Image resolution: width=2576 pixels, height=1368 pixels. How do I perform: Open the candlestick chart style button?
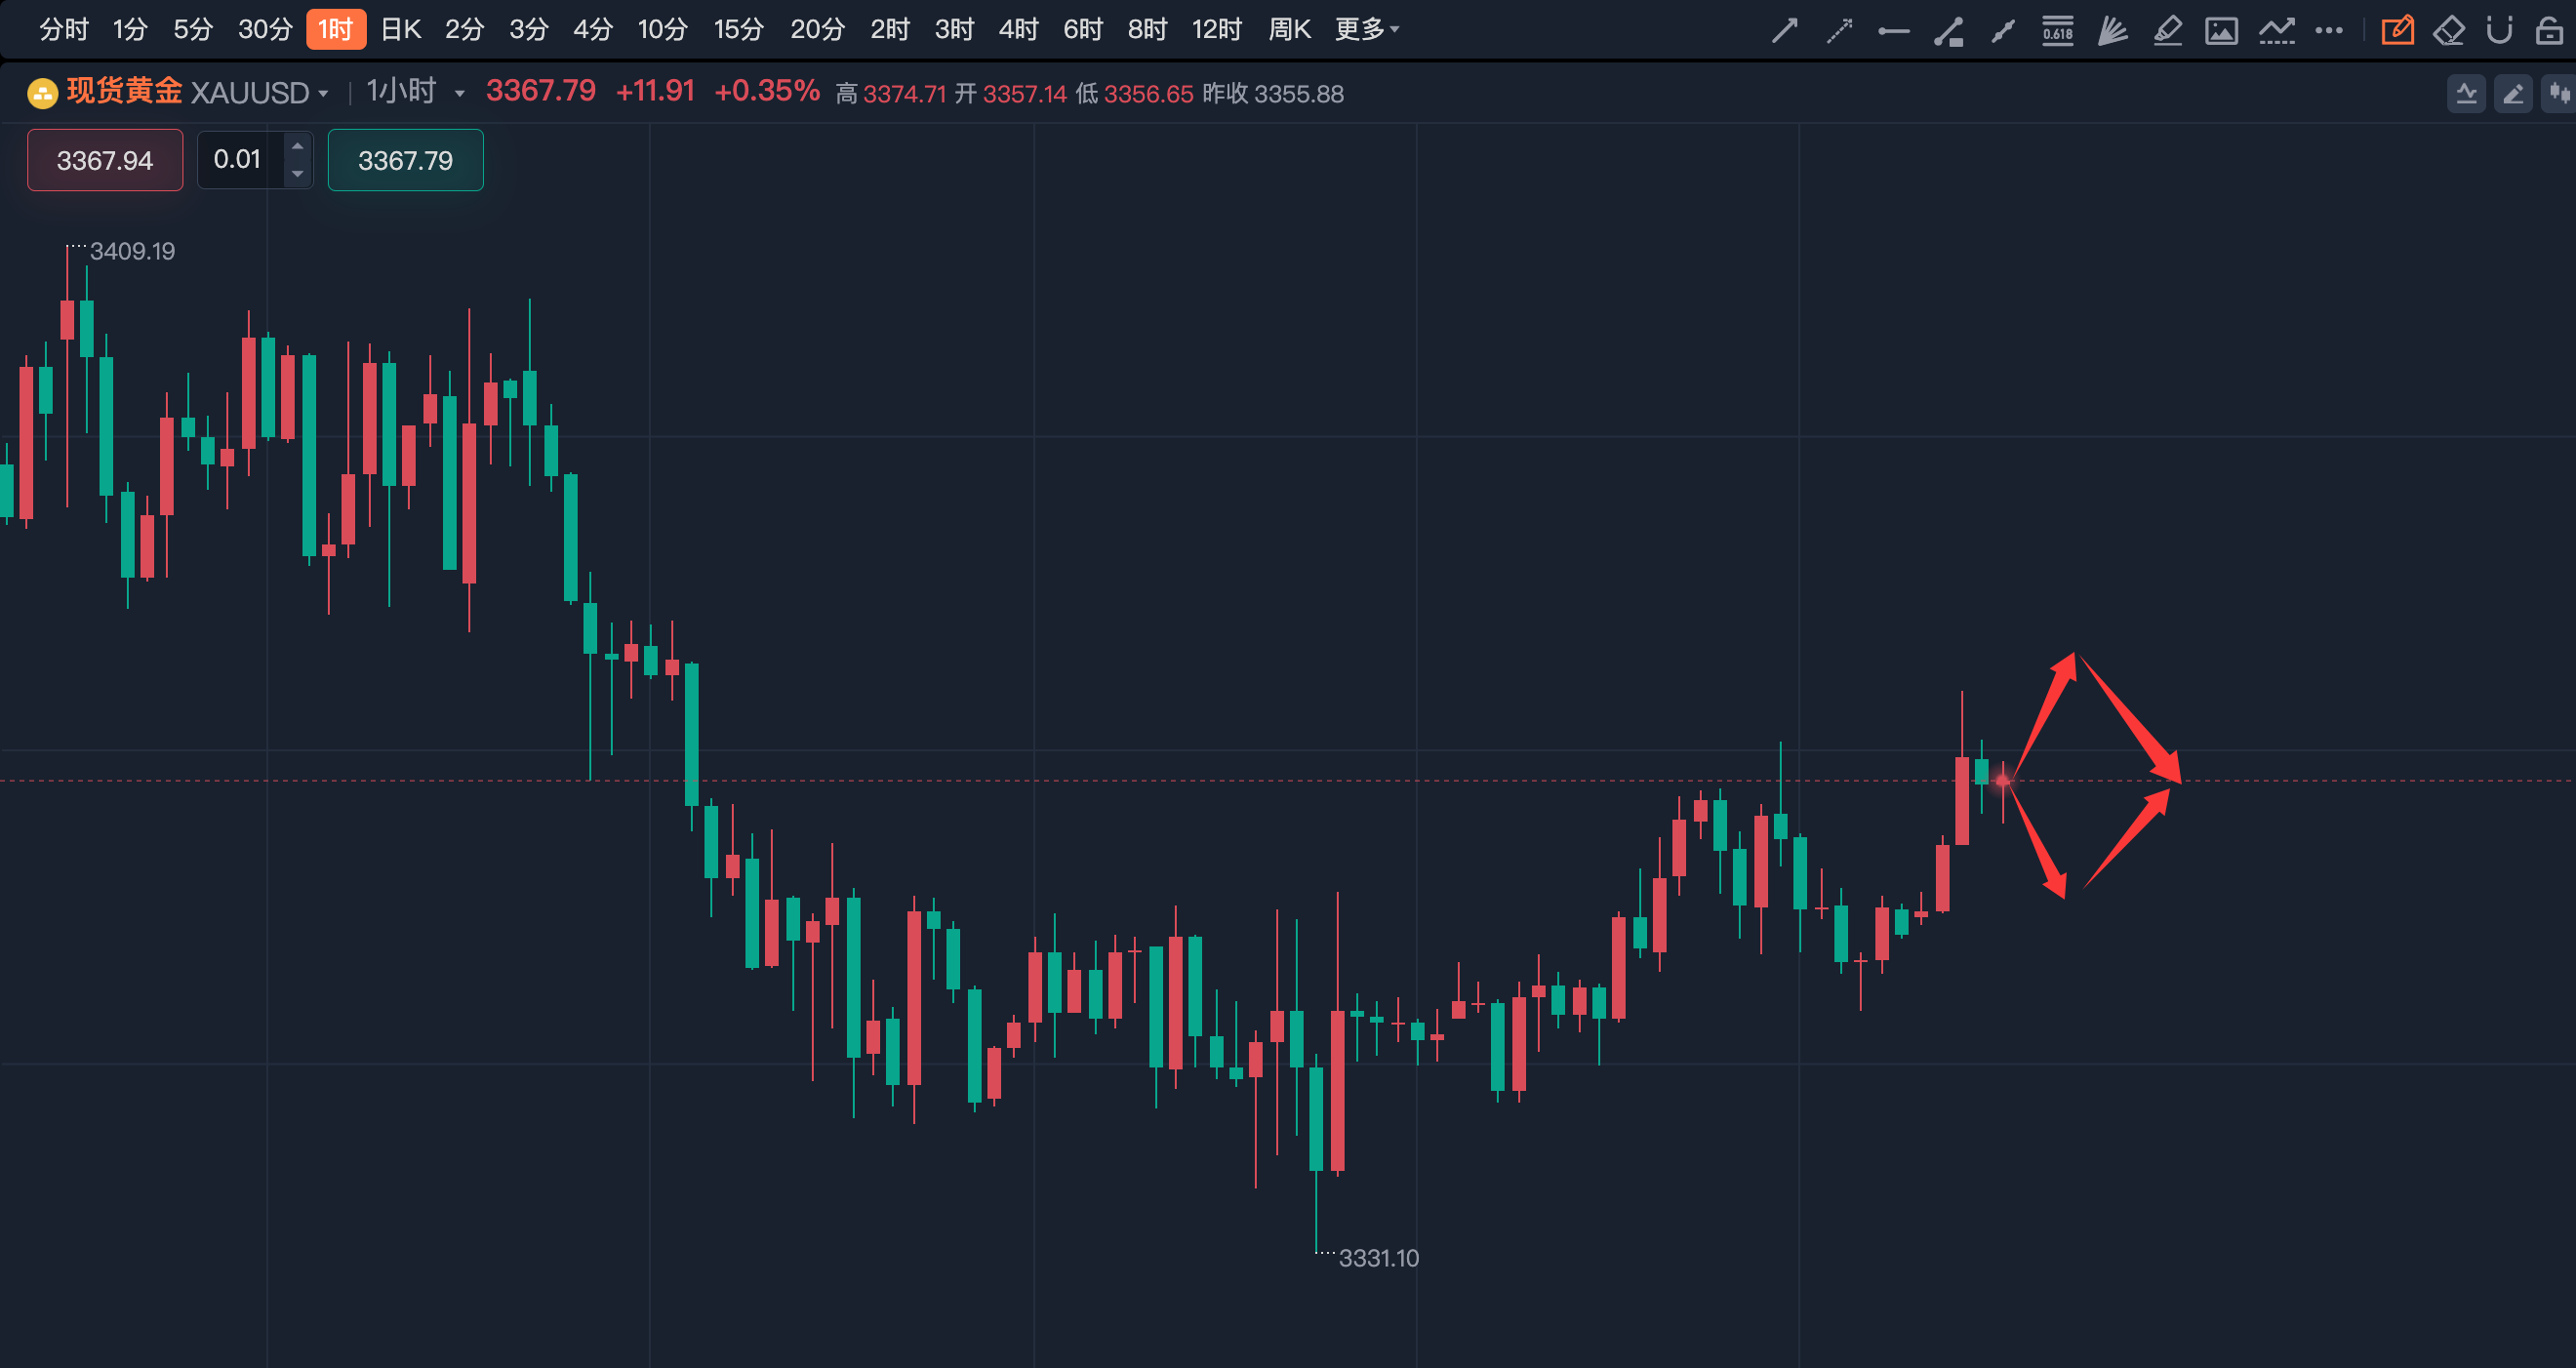(x=2559, y=94)
